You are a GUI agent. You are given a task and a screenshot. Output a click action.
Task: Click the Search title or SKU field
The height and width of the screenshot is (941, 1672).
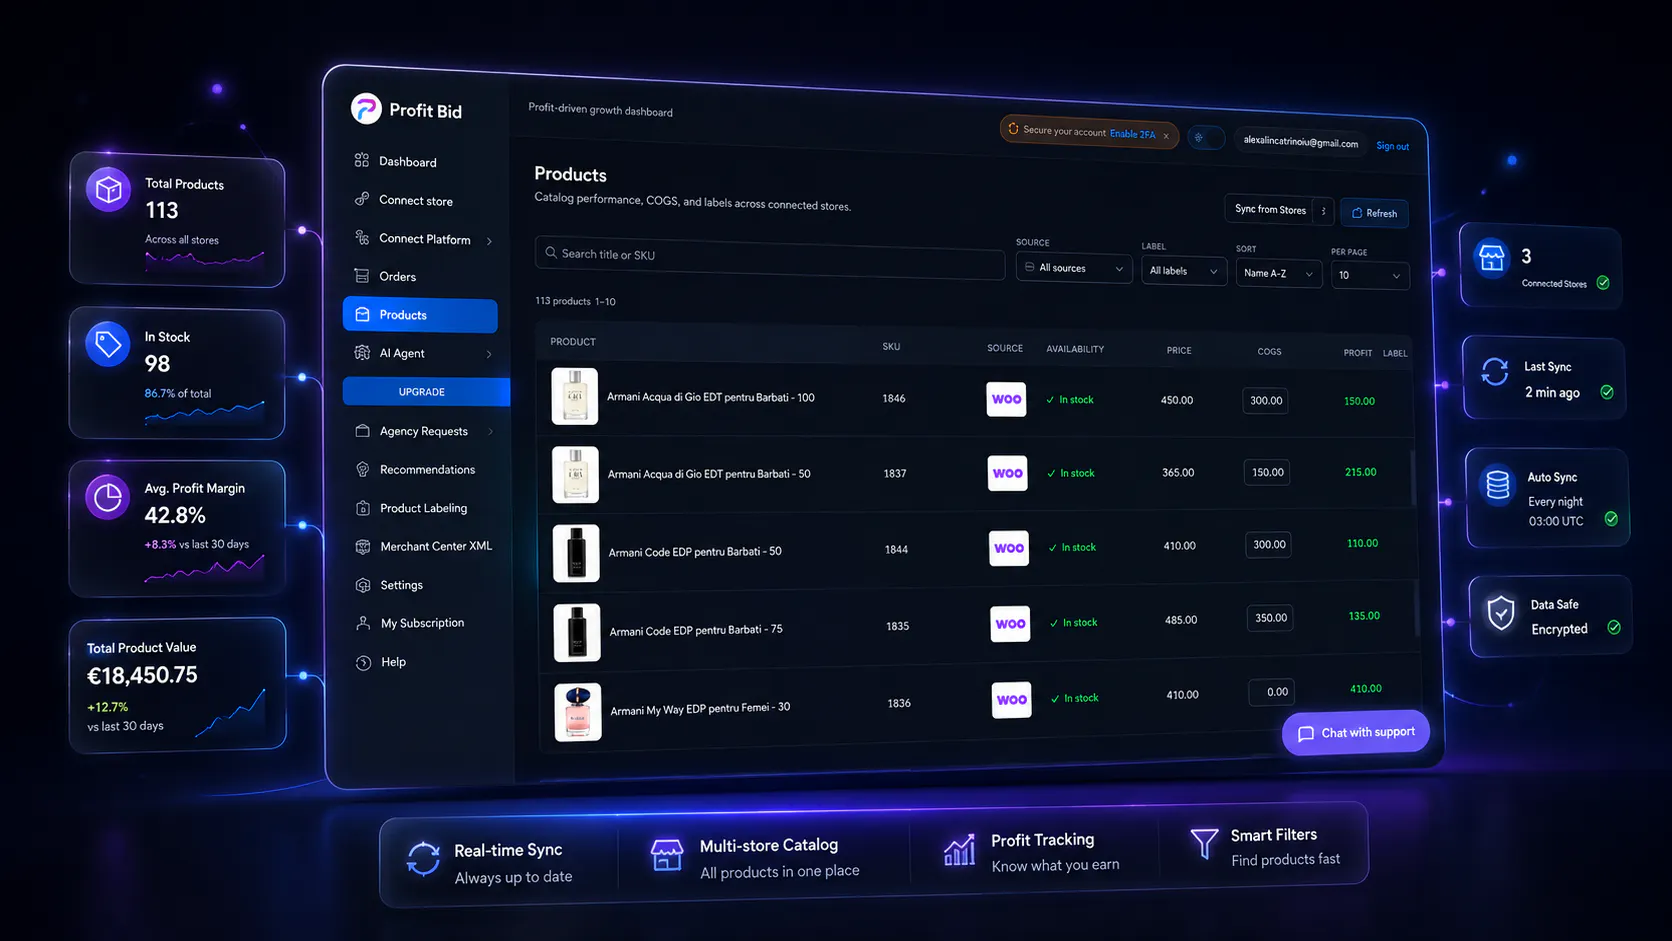pyautogui.click(x=769, y=257)
